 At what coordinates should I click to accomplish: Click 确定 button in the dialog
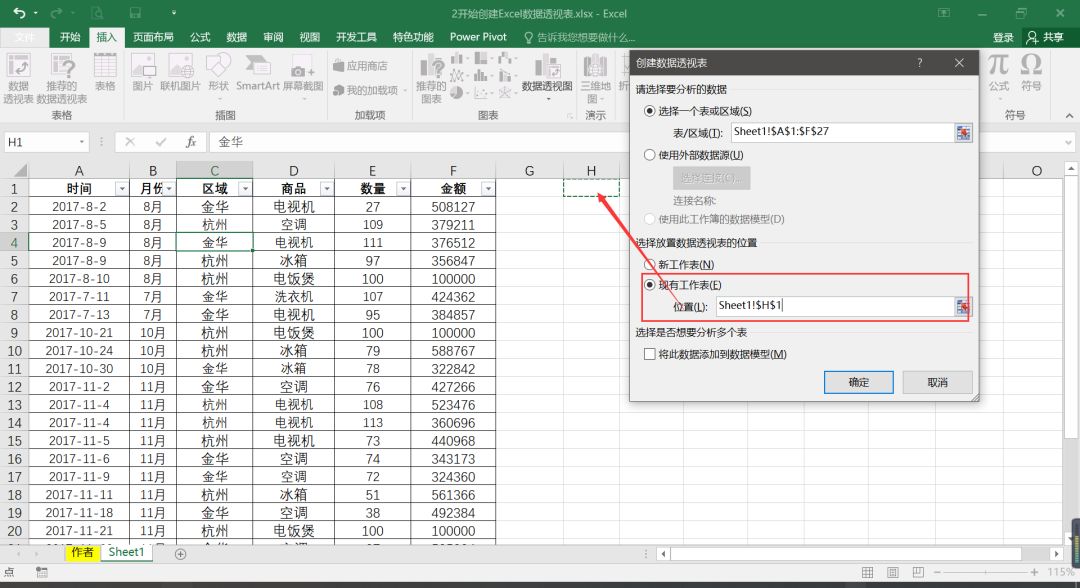[x=859, y=382]
